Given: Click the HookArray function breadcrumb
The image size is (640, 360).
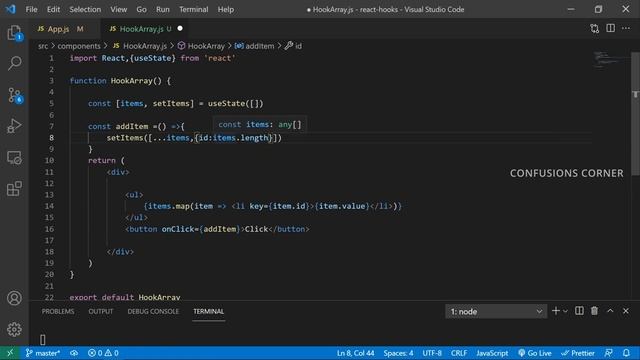Looking at the screenshot, I should click(x=201, y=46).
